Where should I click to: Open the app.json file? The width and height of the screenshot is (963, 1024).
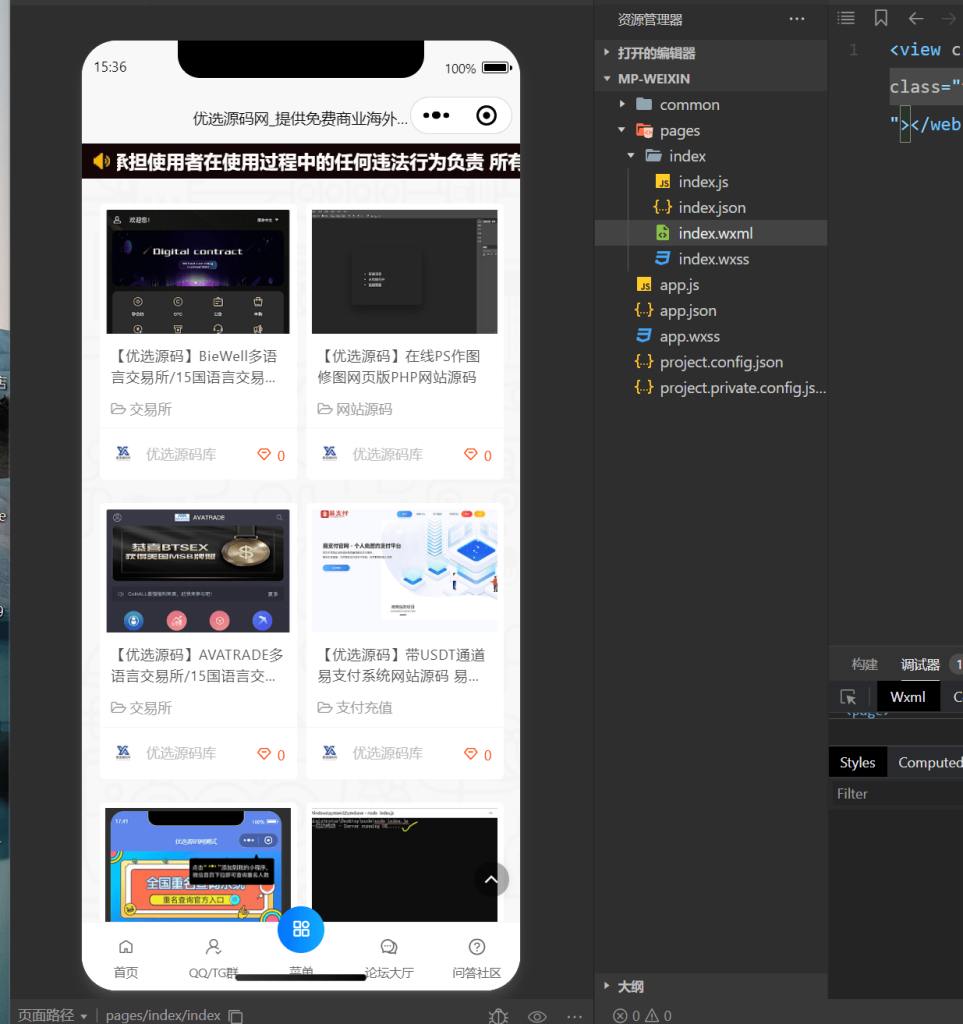(689, 310)
